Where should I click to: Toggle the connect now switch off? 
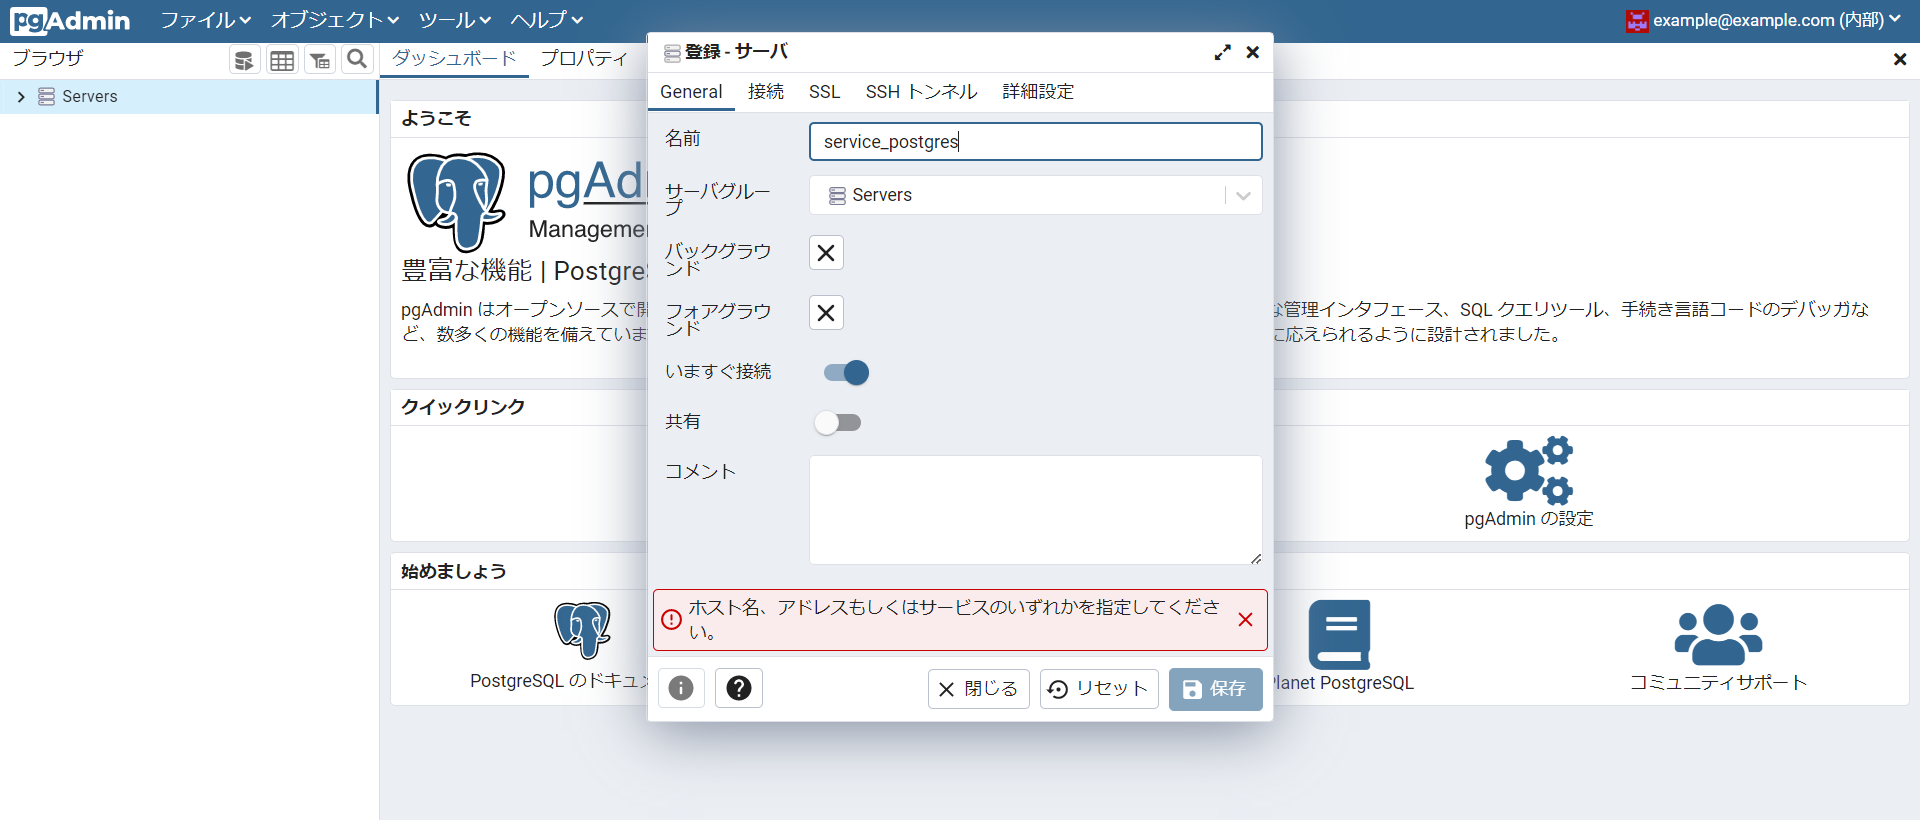[846, 373]
